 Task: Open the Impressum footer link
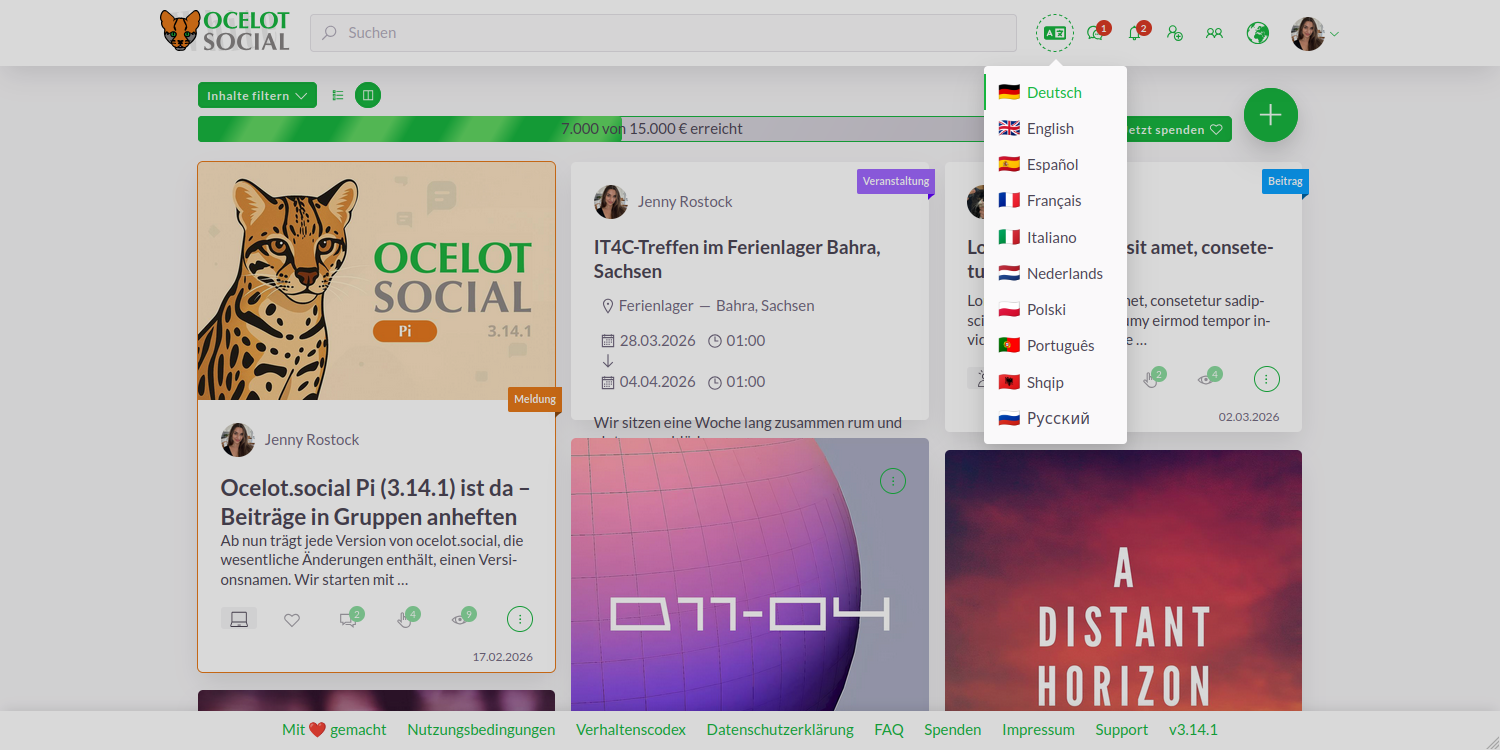(x=1038, y=730)
